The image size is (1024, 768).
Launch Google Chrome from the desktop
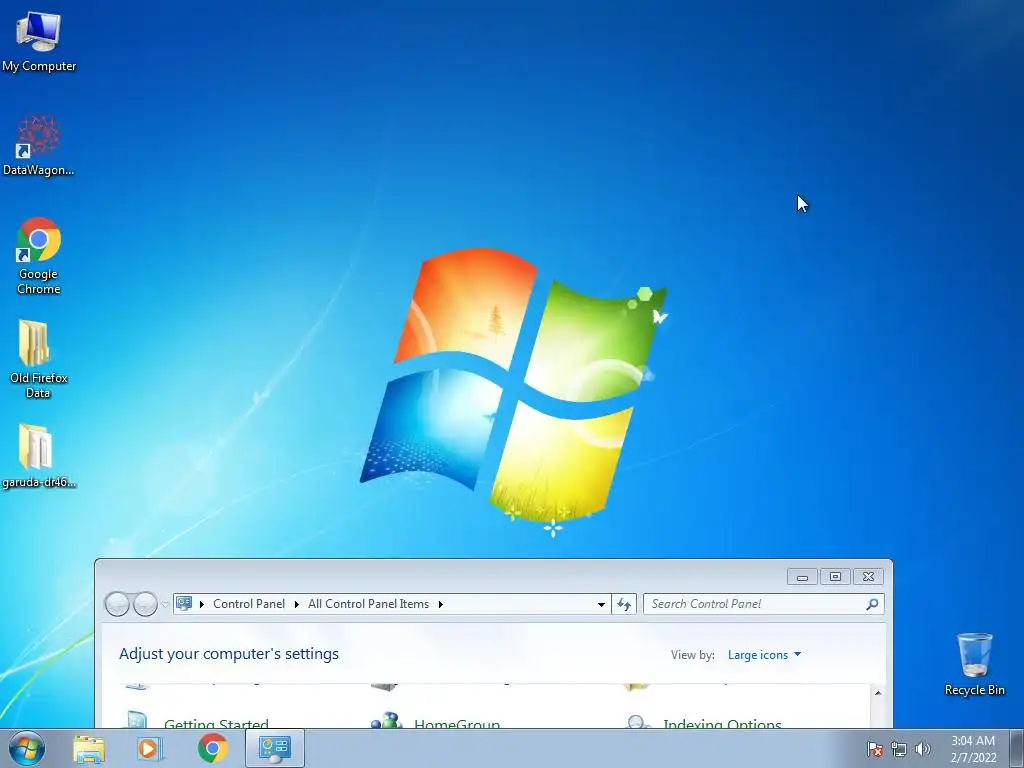pyautogui.click(x=39, y=256)
